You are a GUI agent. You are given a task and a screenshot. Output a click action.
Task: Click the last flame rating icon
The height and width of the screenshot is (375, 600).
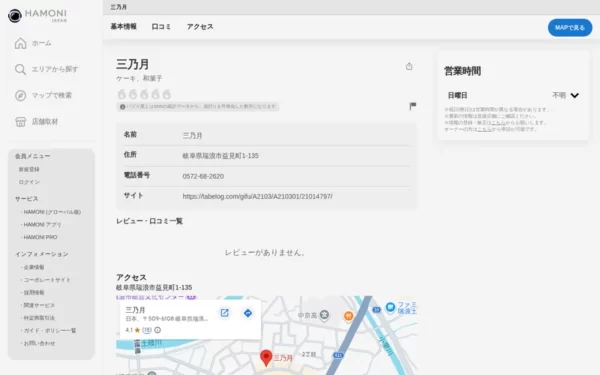(x=166, y=94)
